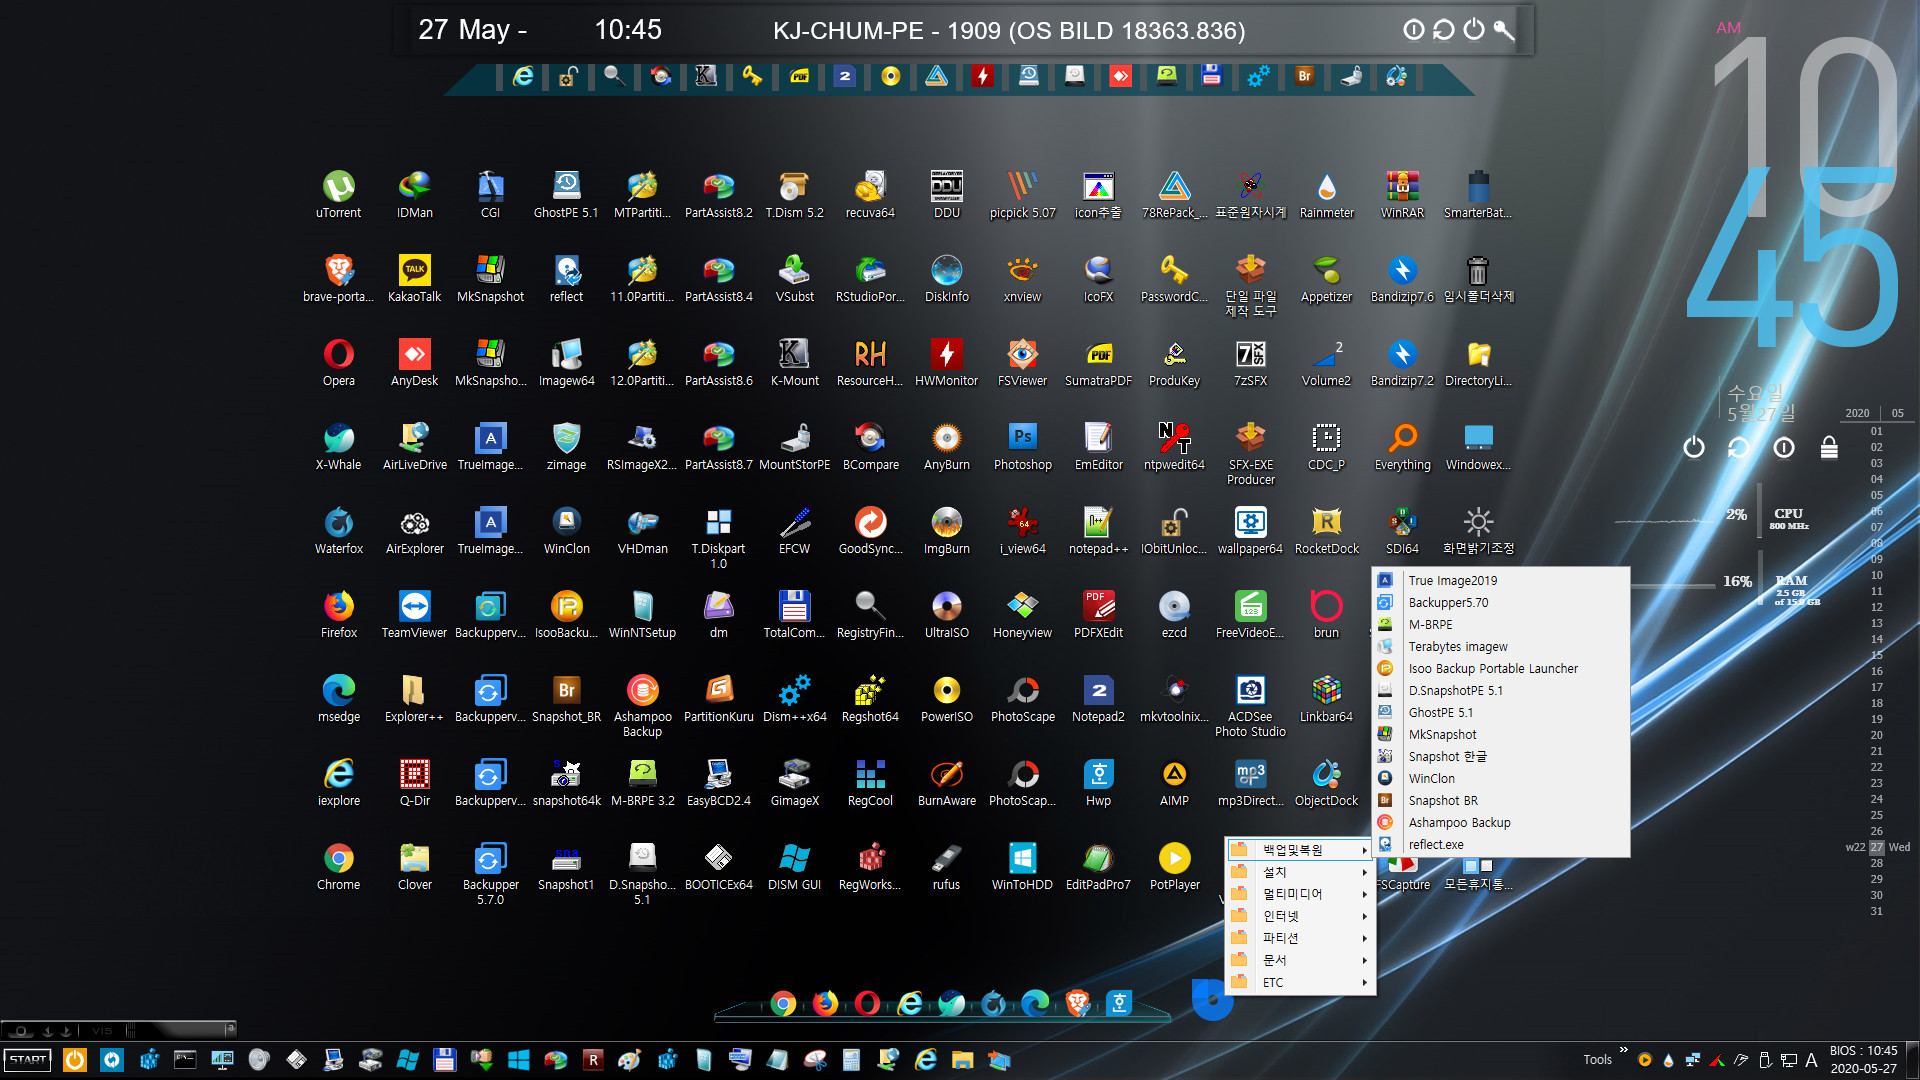This screenshot has width=1920, height=1080.
Task: Select reflect.exe menu entry
Action: pyautogui.click(x=1501, y=844)
